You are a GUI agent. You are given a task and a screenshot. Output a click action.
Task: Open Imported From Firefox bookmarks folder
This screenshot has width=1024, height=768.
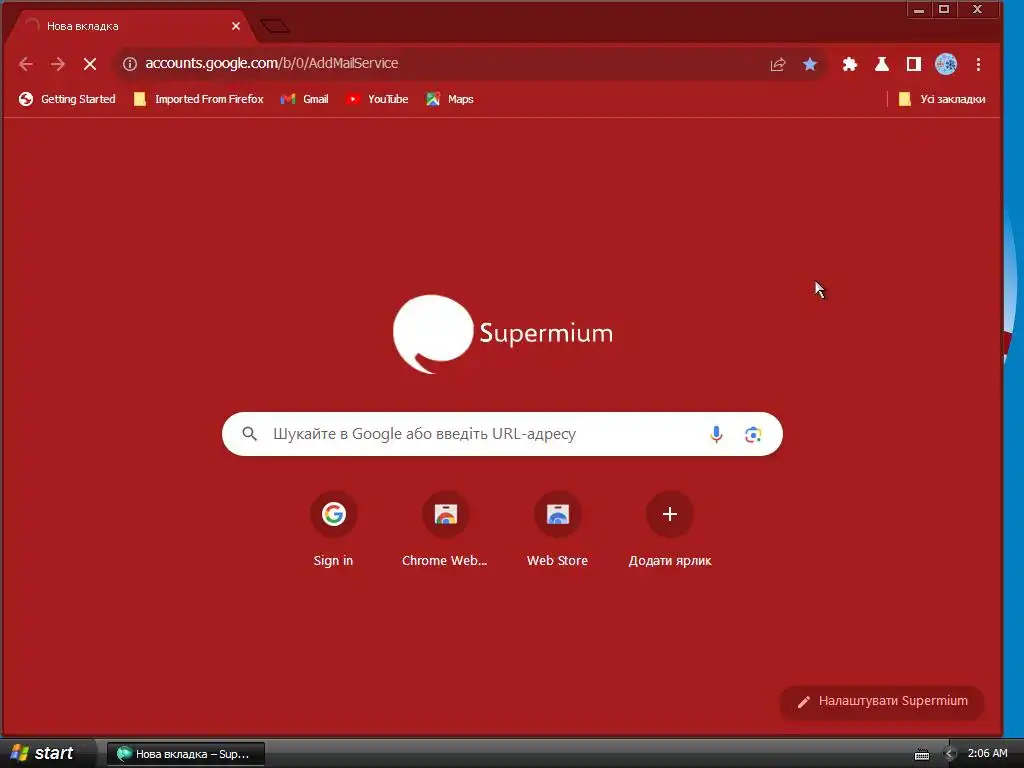tap(199, 99)
